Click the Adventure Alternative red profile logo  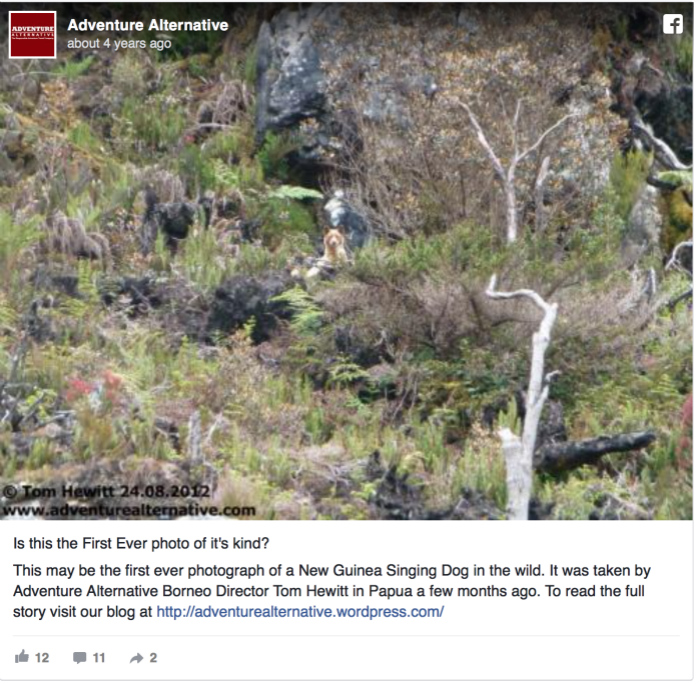(33, 34)
